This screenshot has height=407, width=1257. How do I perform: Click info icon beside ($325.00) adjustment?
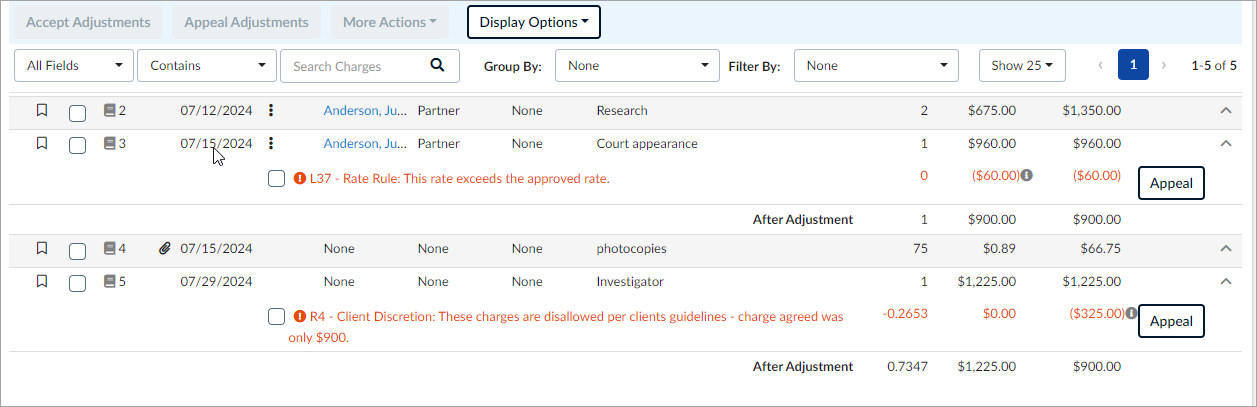coord(1132,313)
